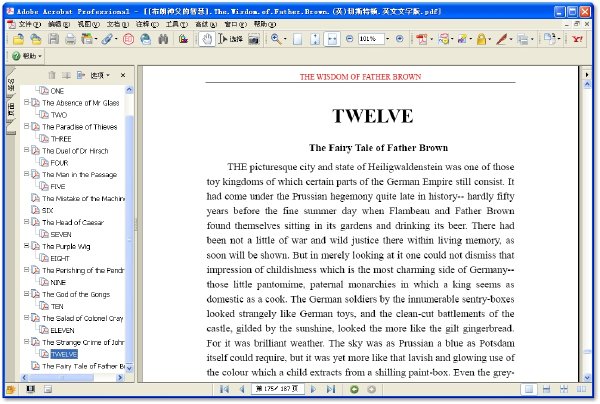This screenshot has width=600, height=404.
Task: Go to next page arrow
Action: click(313, 389)
